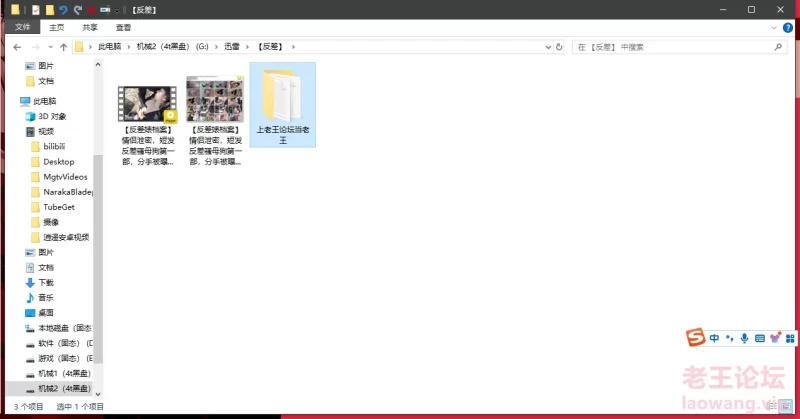Image resolution: width=800 pixels, height=419 pixels.
Task: Click the navigation pane scrollbar up arrow
Action: (98, 65)
